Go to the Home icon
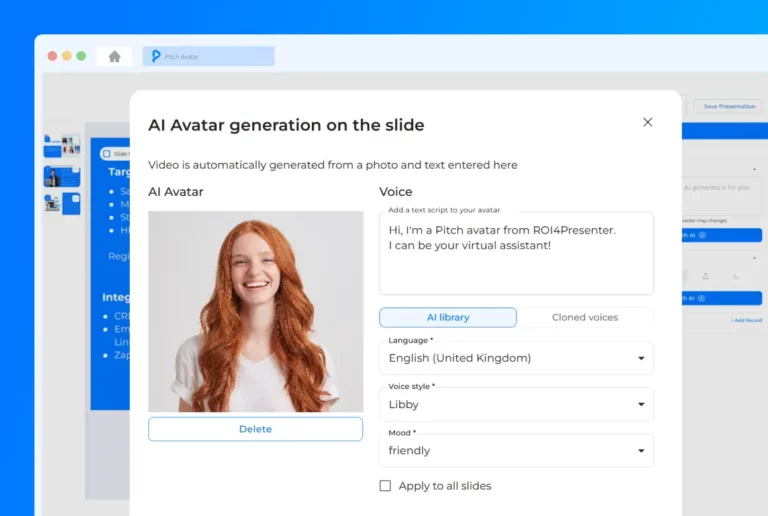The width and height of the screenshot is (768, 516). (115, 57)
